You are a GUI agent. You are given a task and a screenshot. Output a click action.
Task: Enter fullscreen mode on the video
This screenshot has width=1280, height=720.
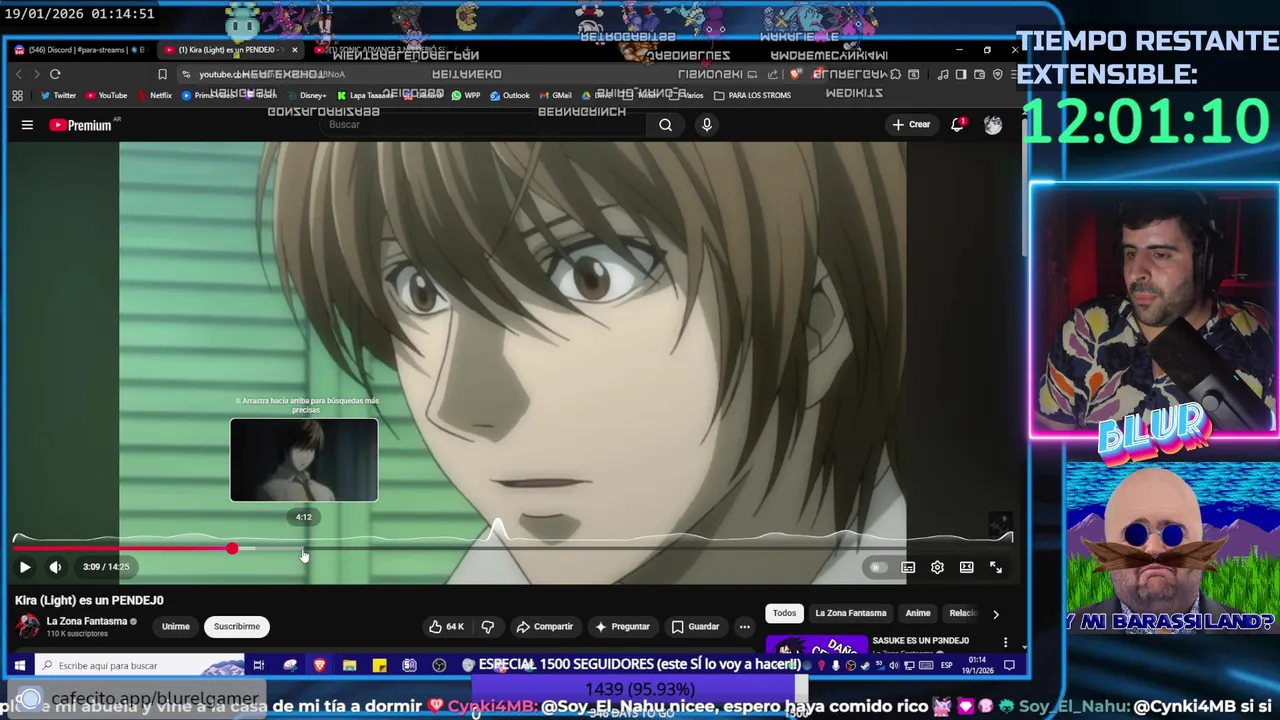(996, 568)
